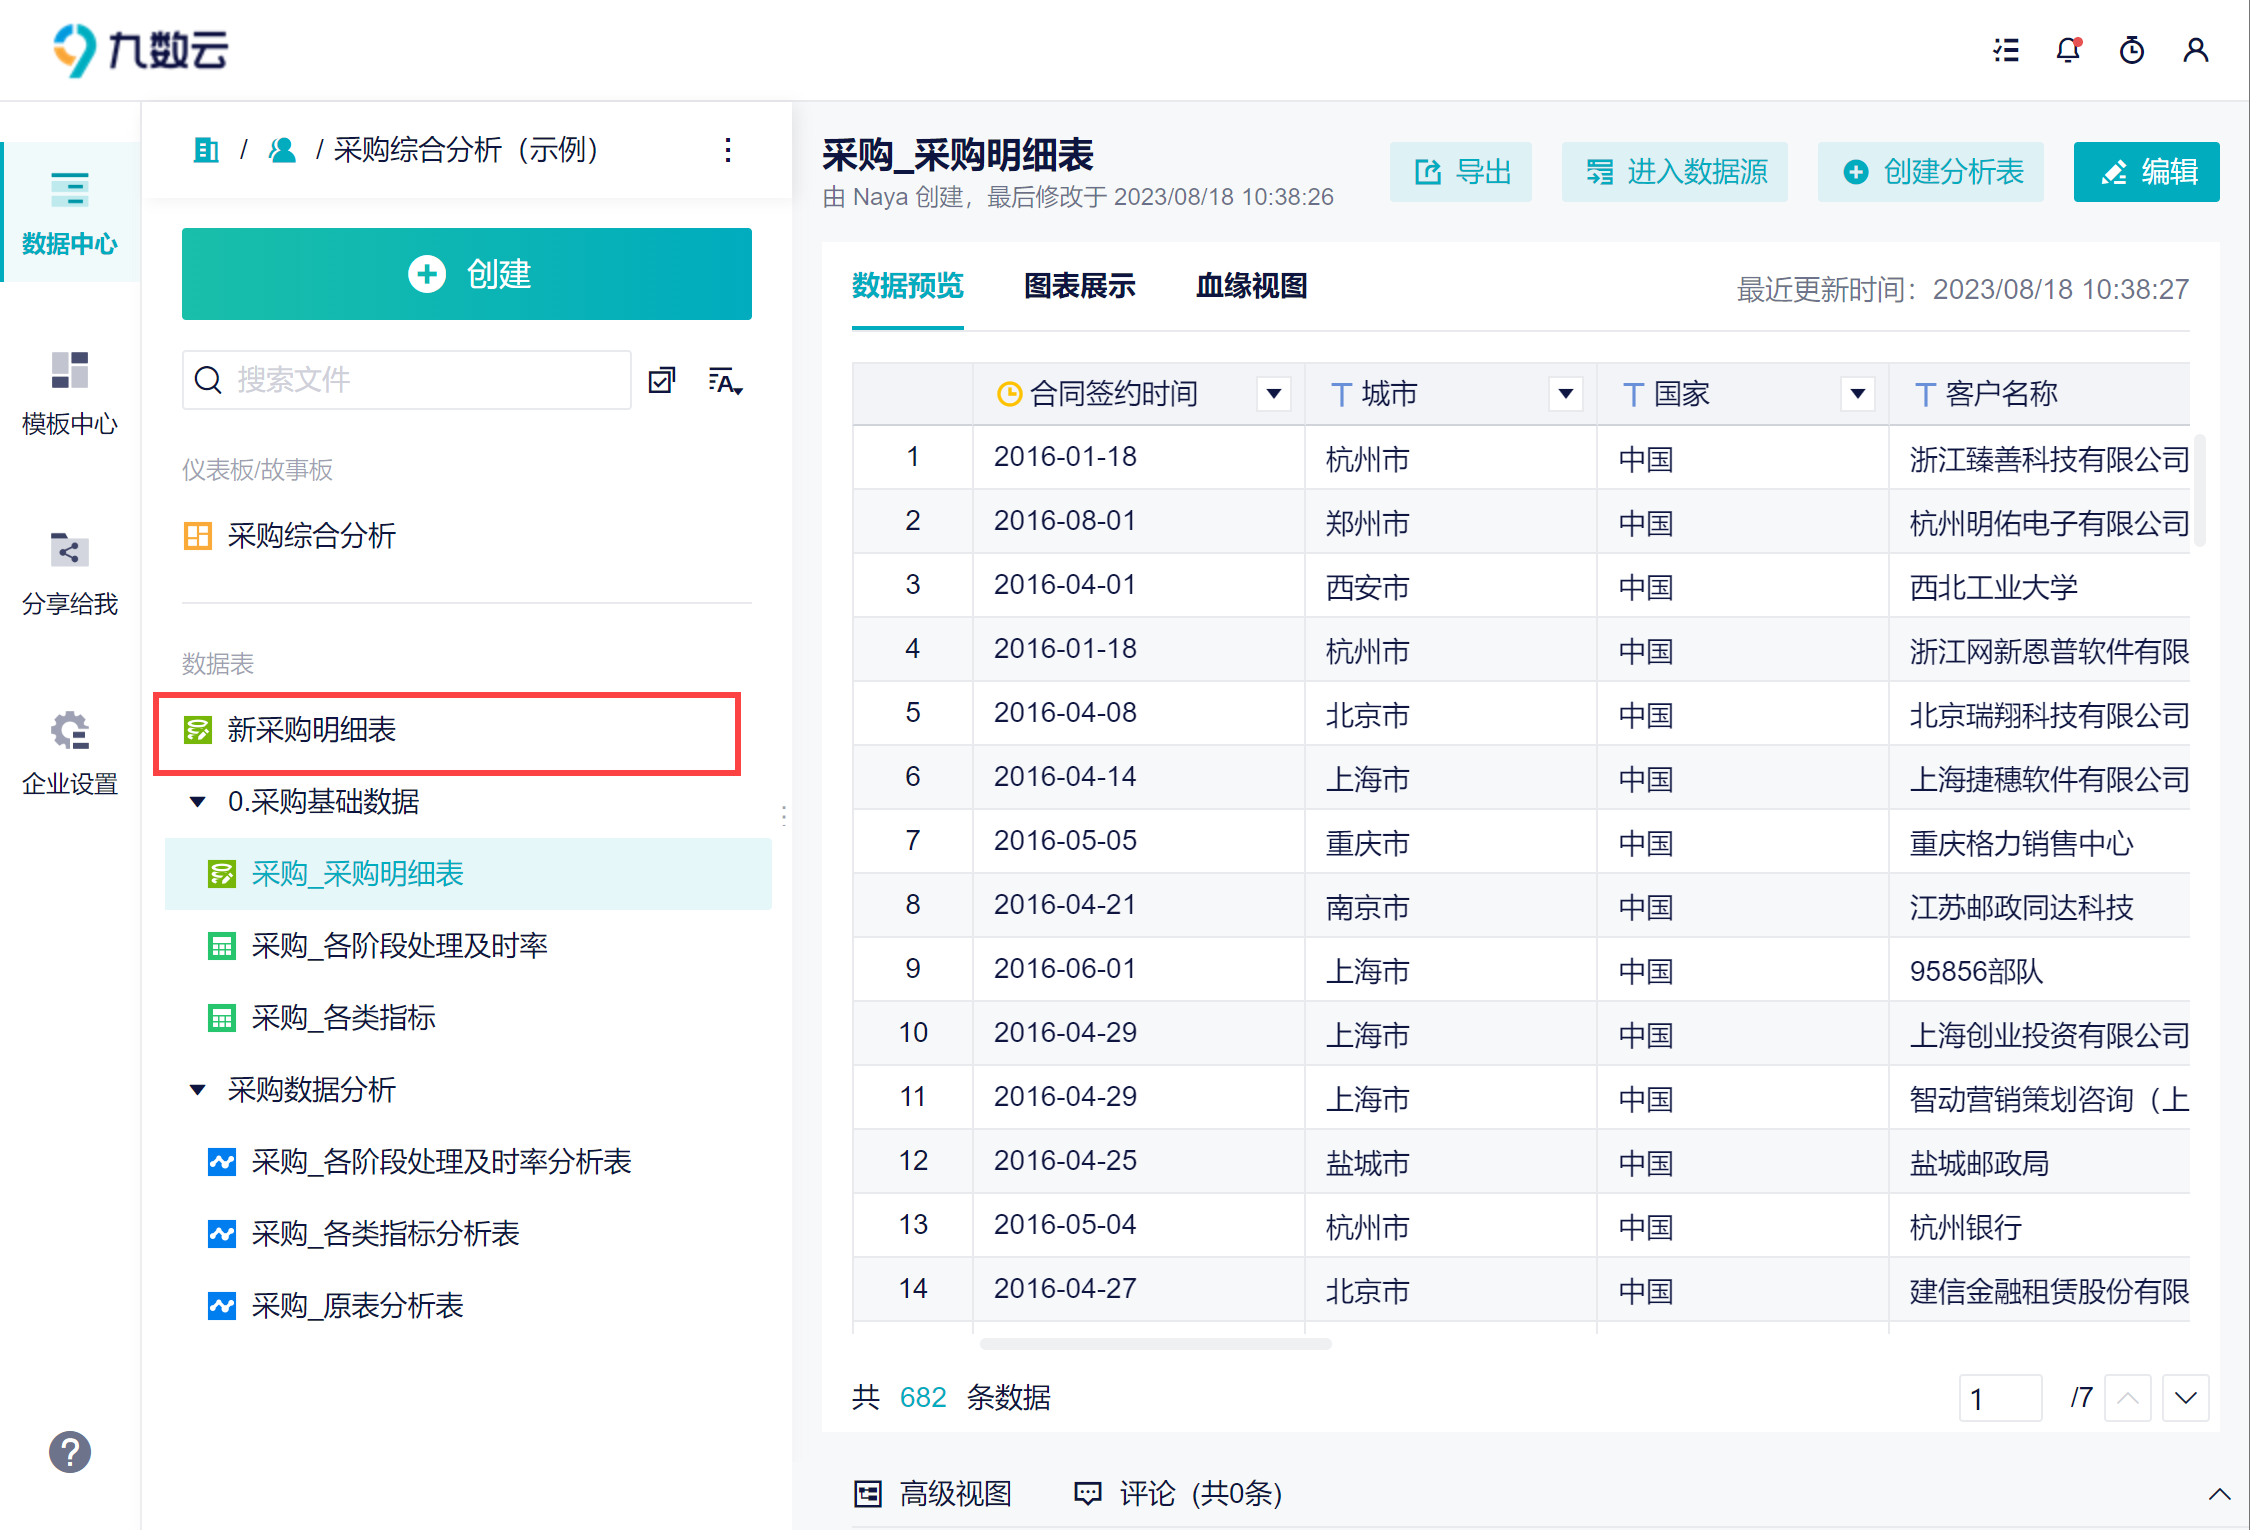Open the user account icon

(2195, 50)
